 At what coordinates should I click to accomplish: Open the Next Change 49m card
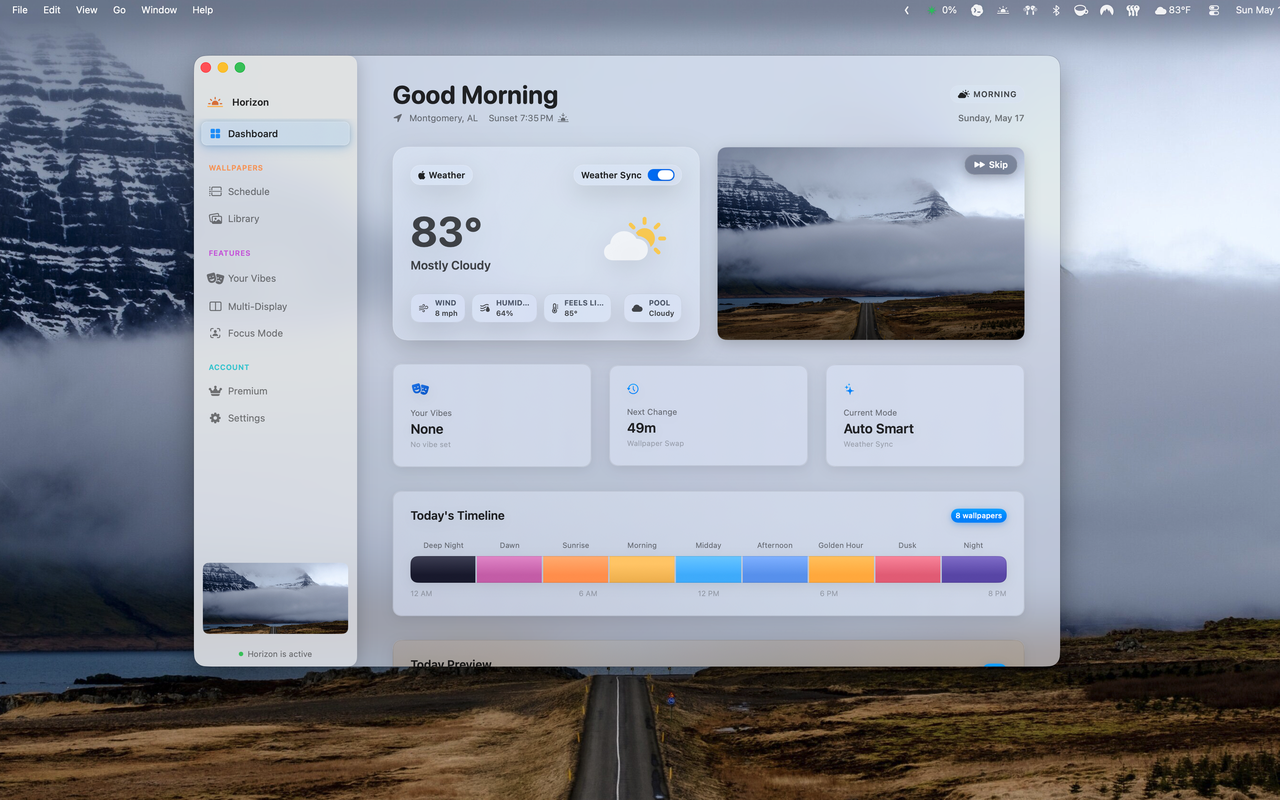tap(708, 415)
